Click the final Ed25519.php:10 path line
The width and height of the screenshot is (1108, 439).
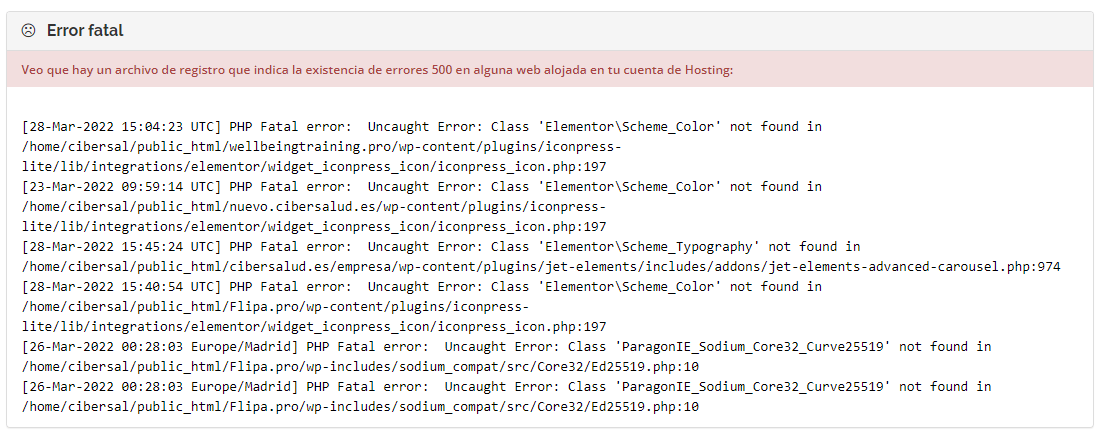click(x=360, y=407)
